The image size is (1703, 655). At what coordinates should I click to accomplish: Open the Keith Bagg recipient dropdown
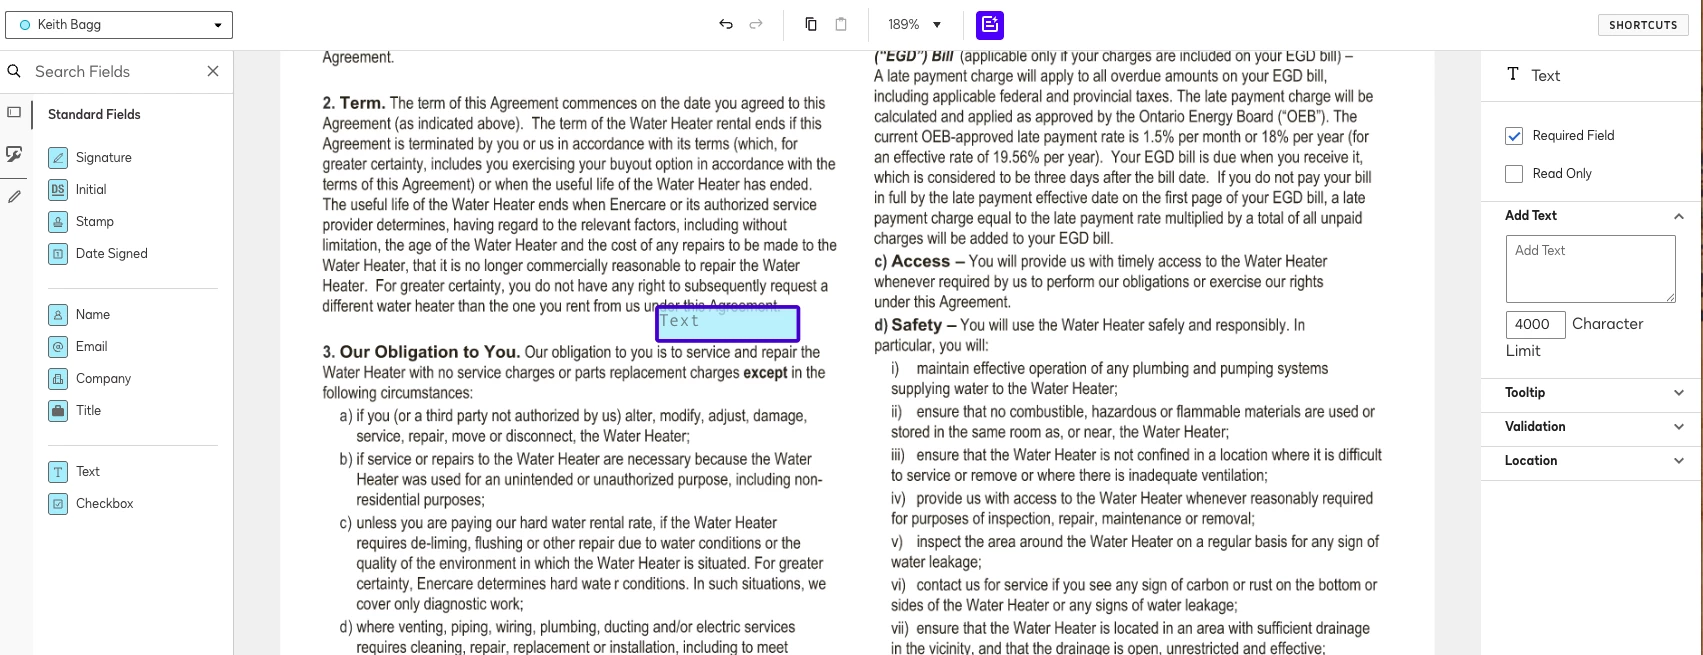[x=119, y=25]
